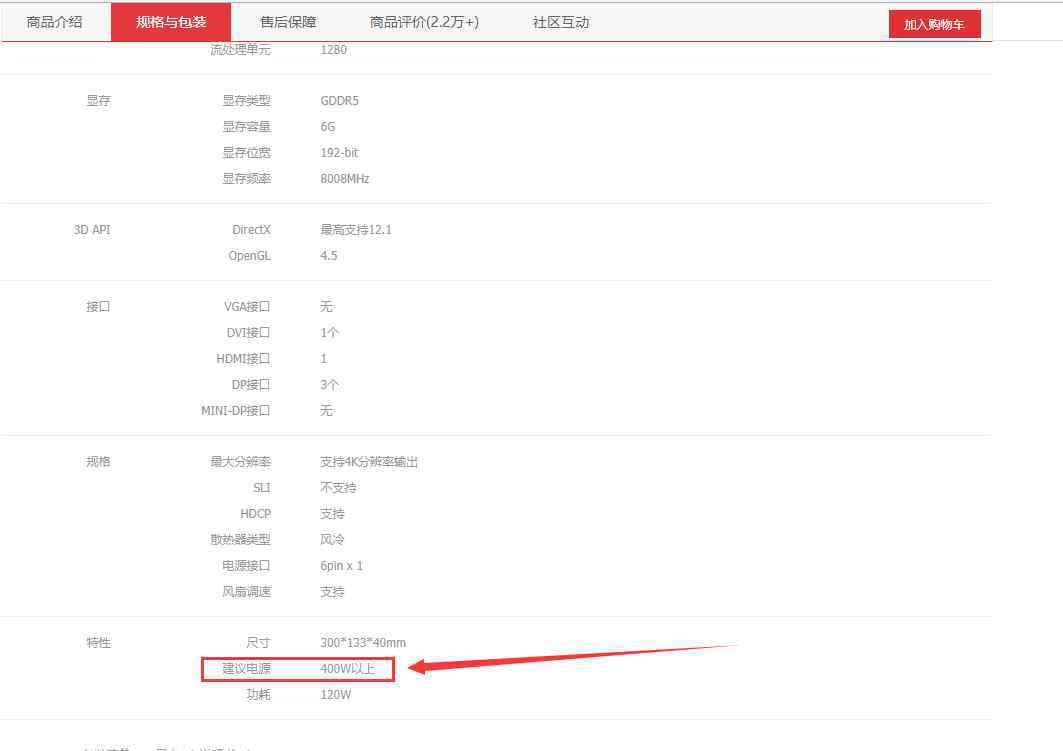Click the HDMI接口 label

[243, 359]
